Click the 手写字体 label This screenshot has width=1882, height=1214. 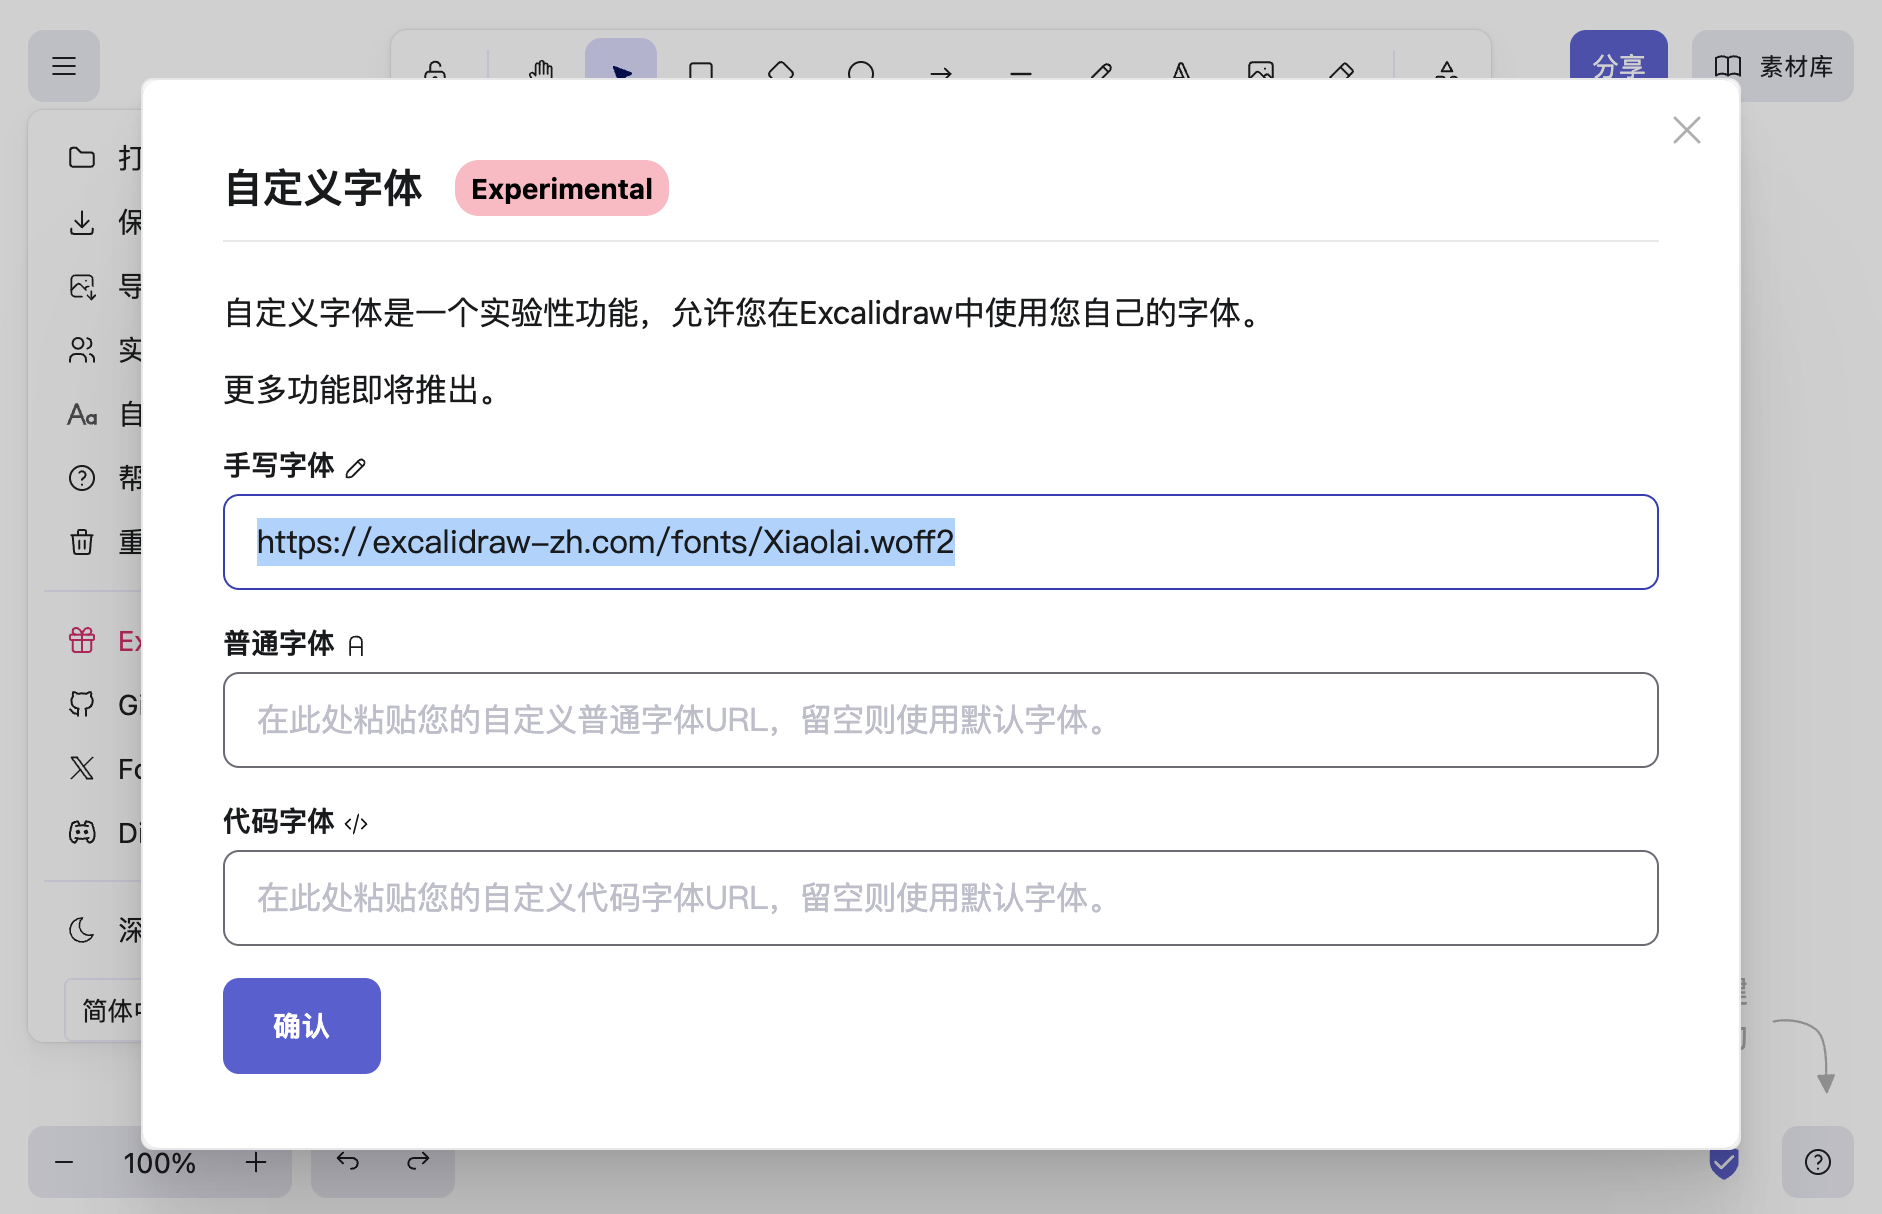coord(279,466)
